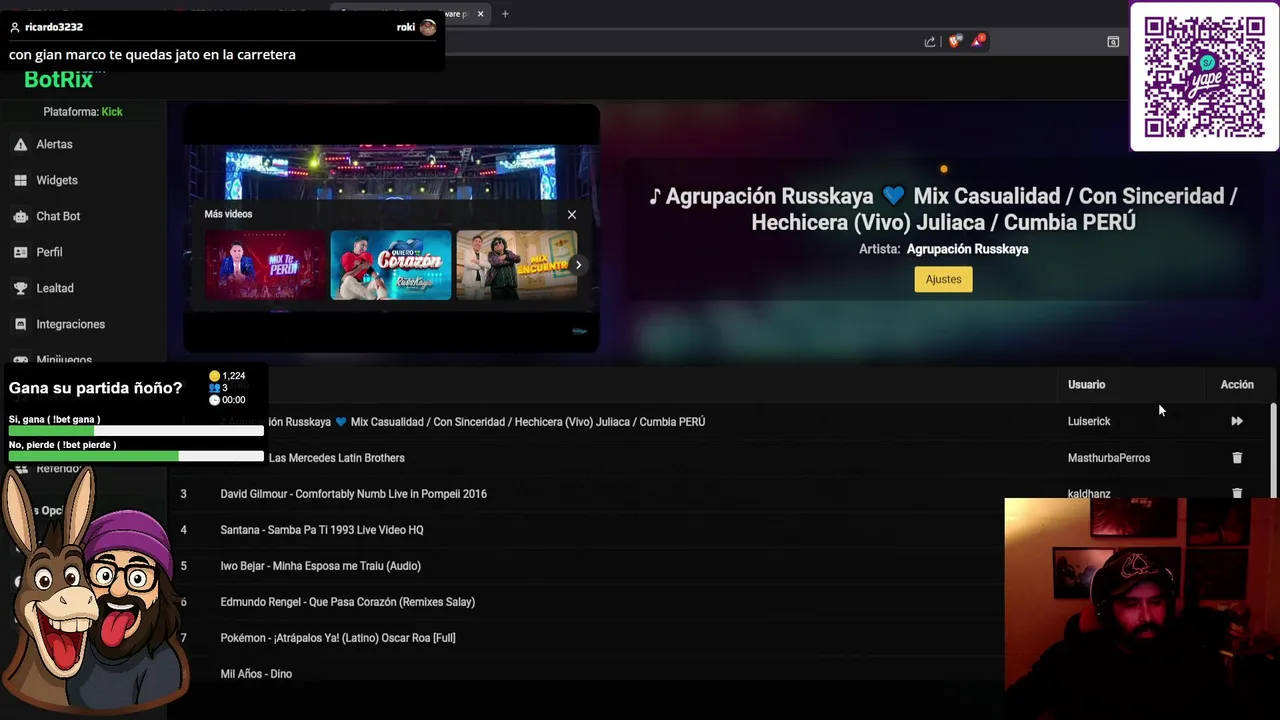Play the Mix Encuentro video thumbnail

click(x=516, y=265)
